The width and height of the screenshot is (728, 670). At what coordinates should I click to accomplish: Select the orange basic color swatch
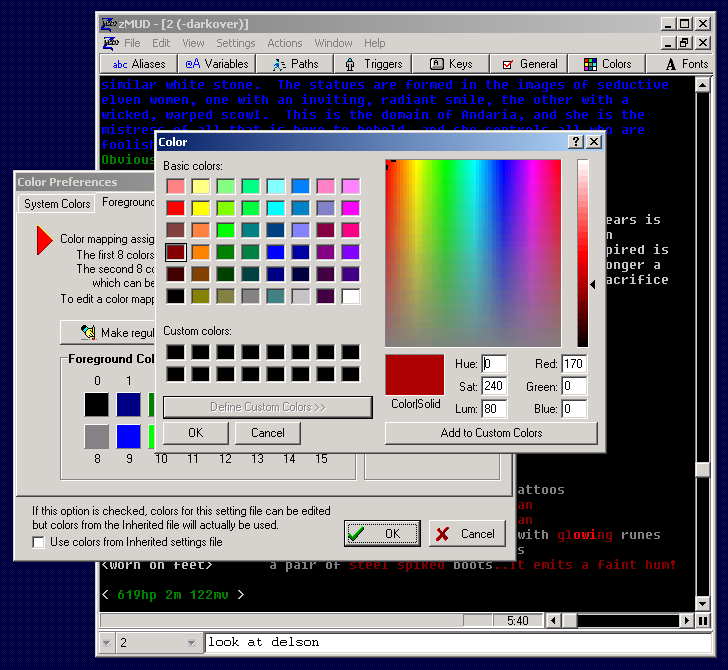click(201, 252)
